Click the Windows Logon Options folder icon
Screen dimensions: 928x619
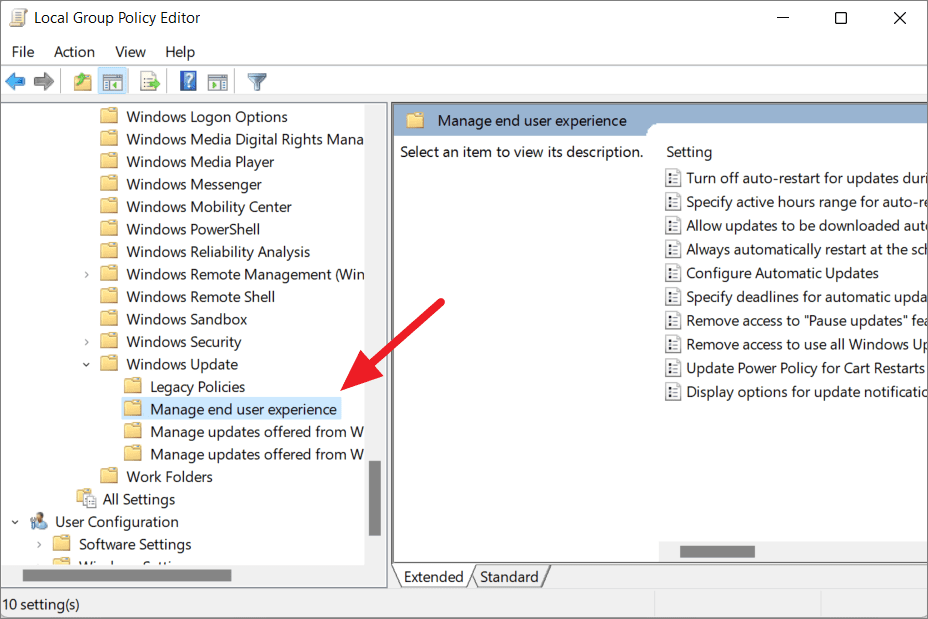[109, 115]
